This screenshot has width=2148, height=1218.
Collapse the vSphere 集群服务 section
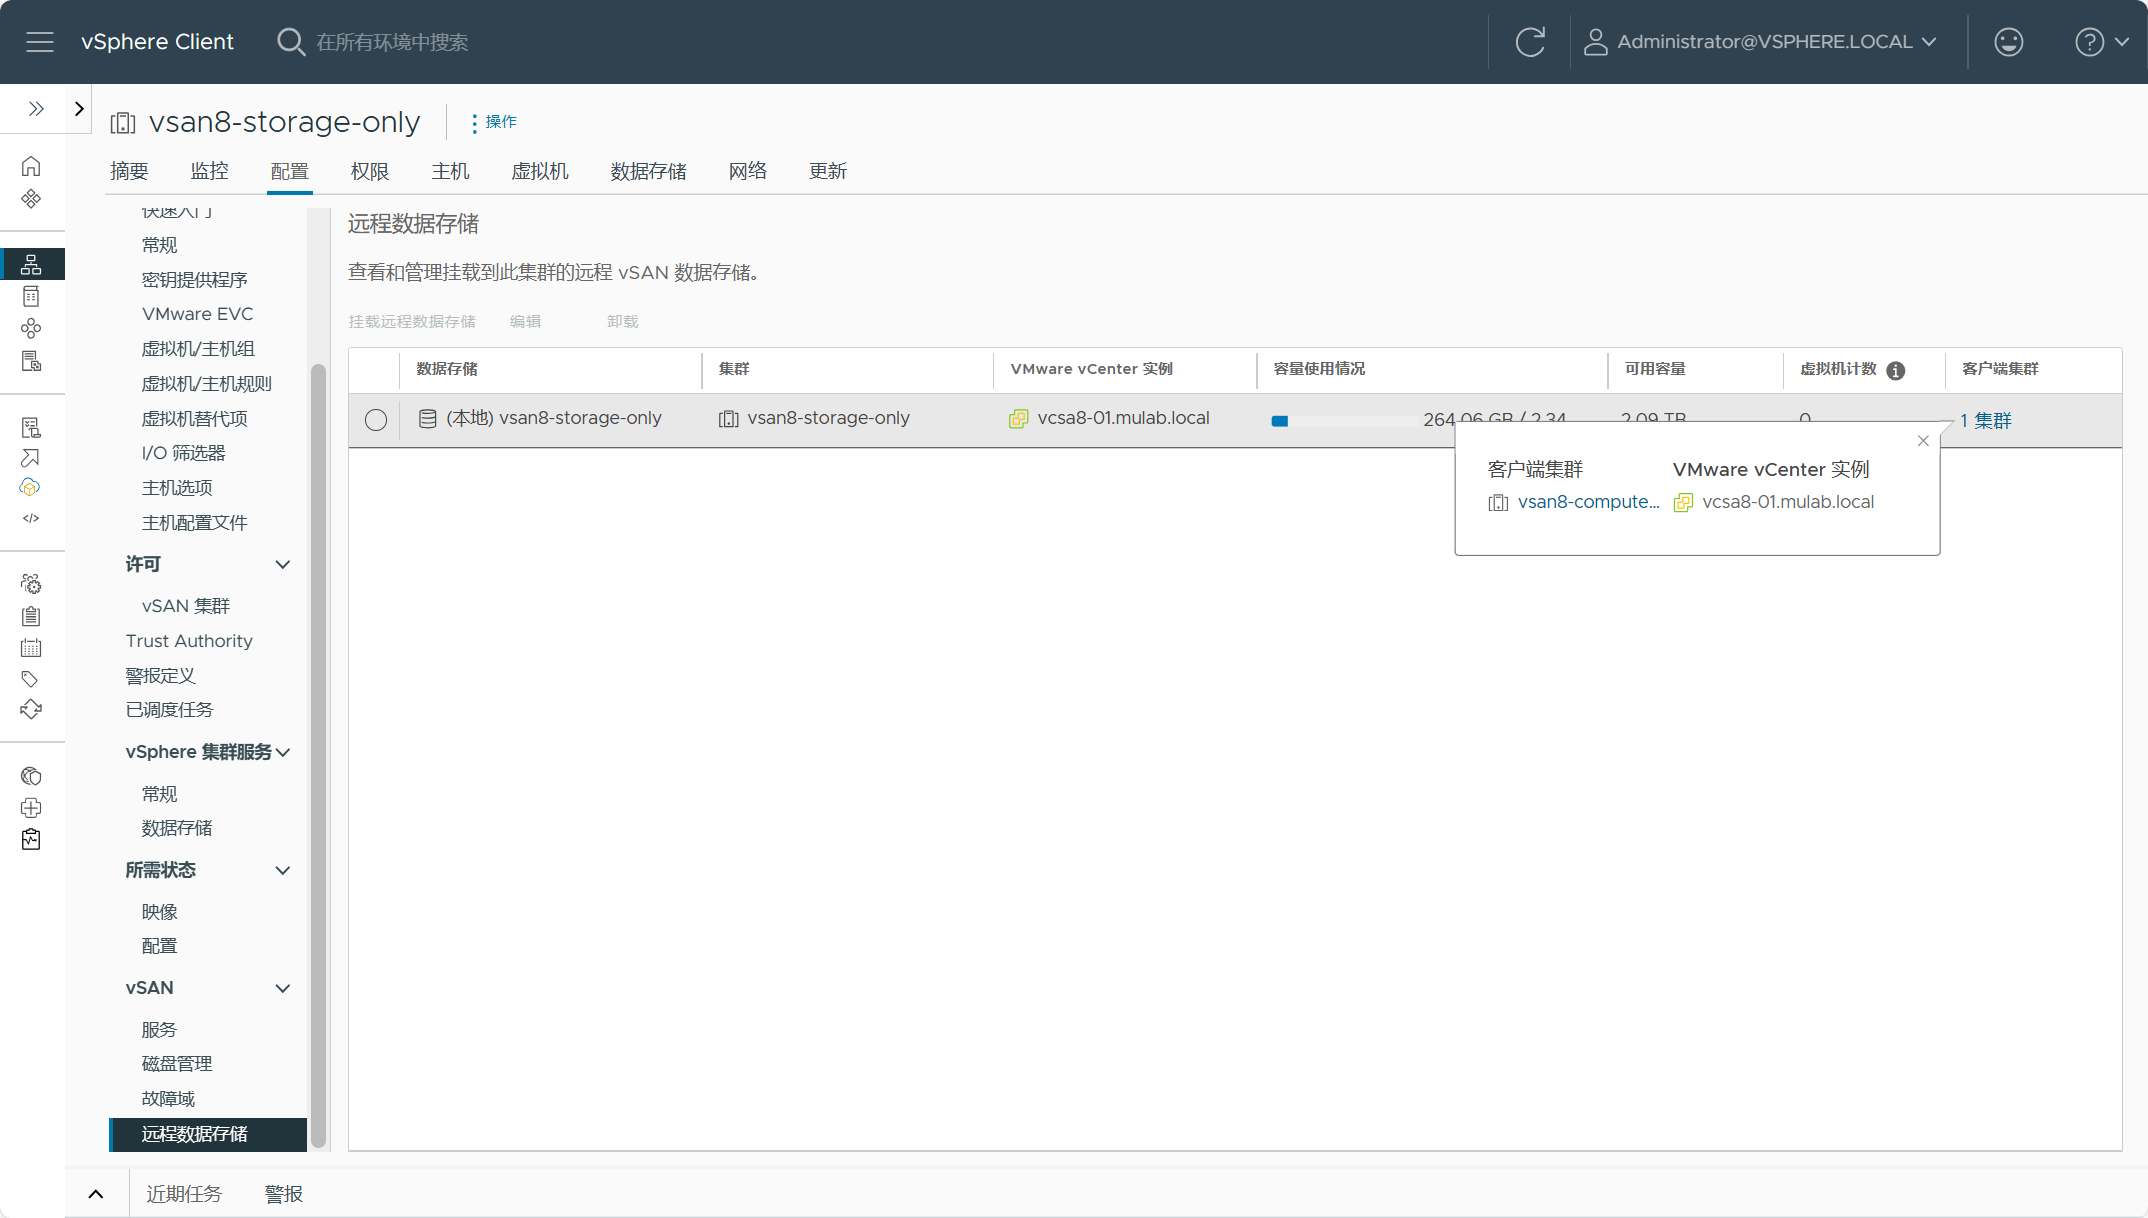283,752
